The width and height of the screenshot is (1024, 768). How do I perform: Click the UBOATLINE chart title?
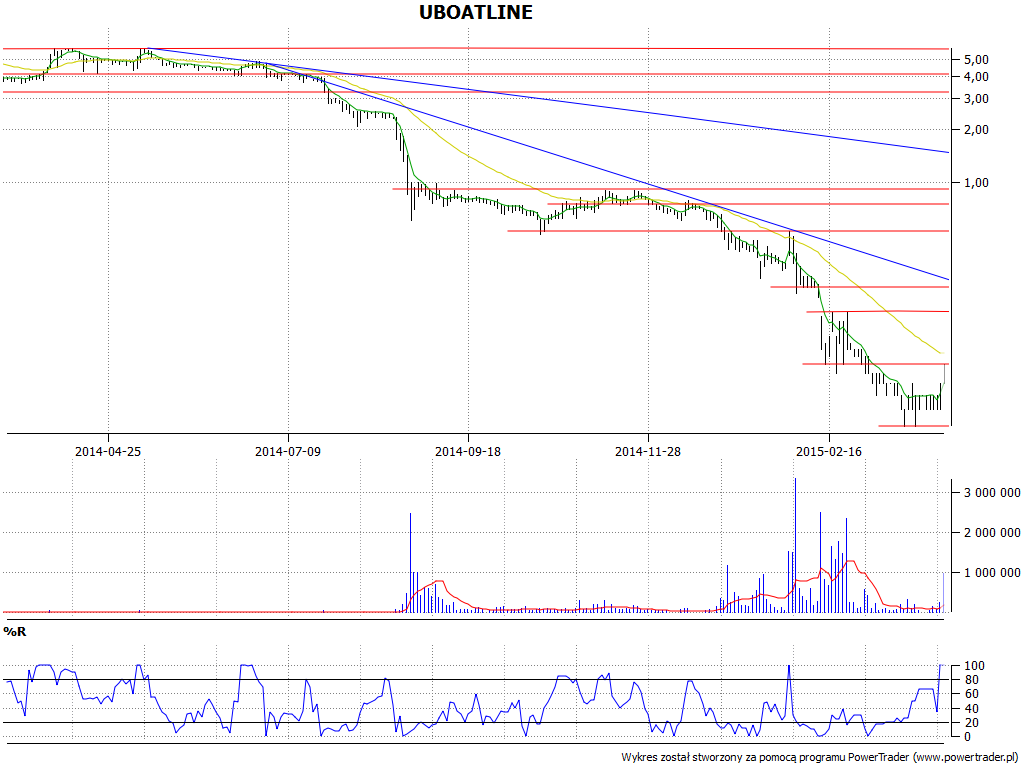coord(475,13)
